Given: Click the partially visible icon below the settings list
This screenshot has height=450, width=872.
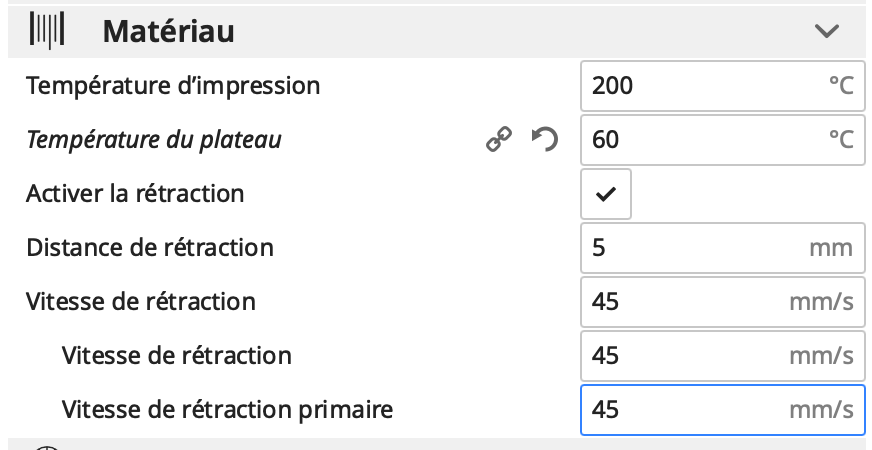Looking at the screenshot, I should [x=47, y=446].
